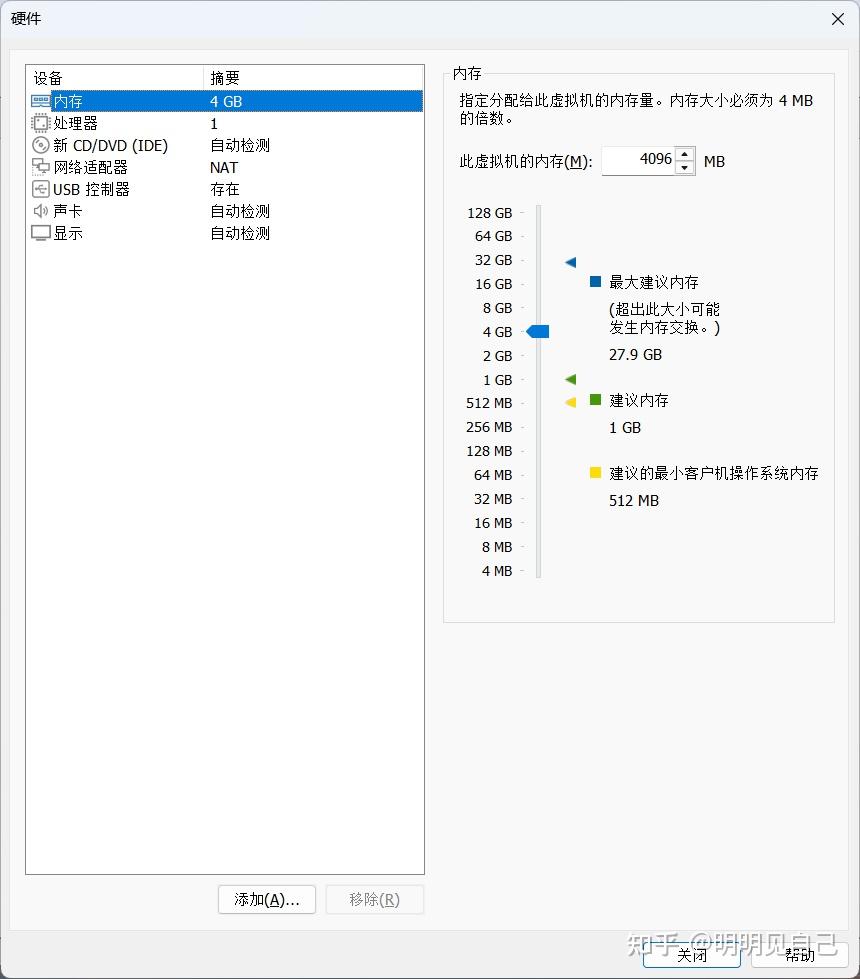The image size is (860, 979).
Task: Select the 内存 device icon
Action: coord(40,101)
